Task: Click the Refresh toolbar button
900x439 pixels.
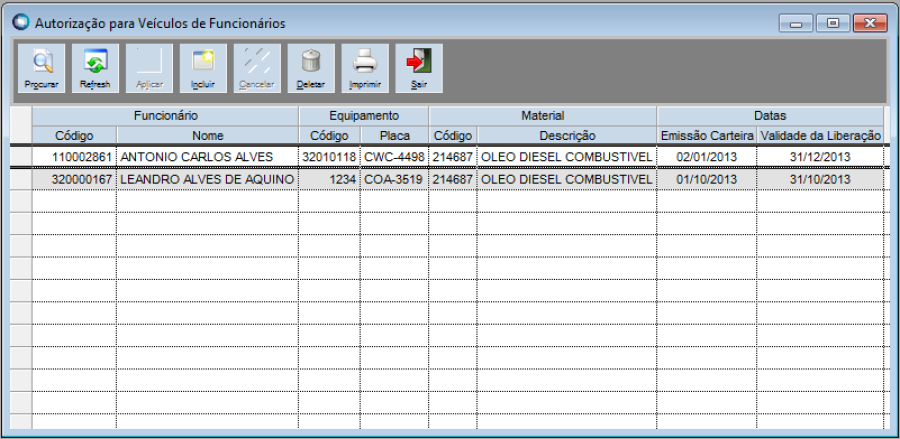Action: pos(95,68)
